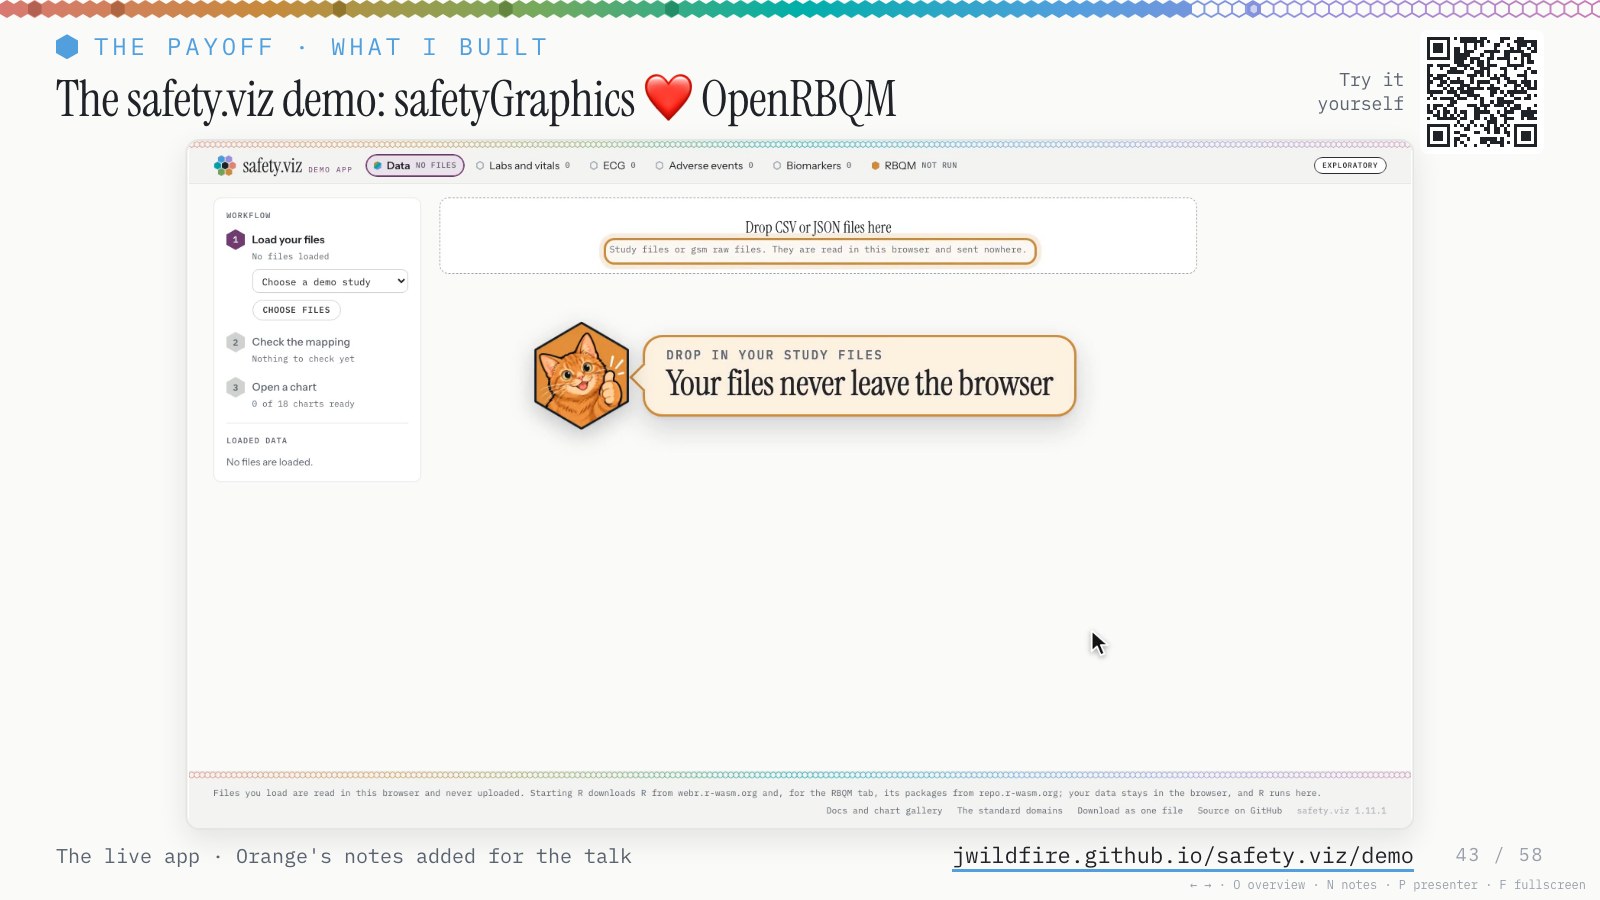
Task: Select the Data tab
Action: [x=415, y=166]
